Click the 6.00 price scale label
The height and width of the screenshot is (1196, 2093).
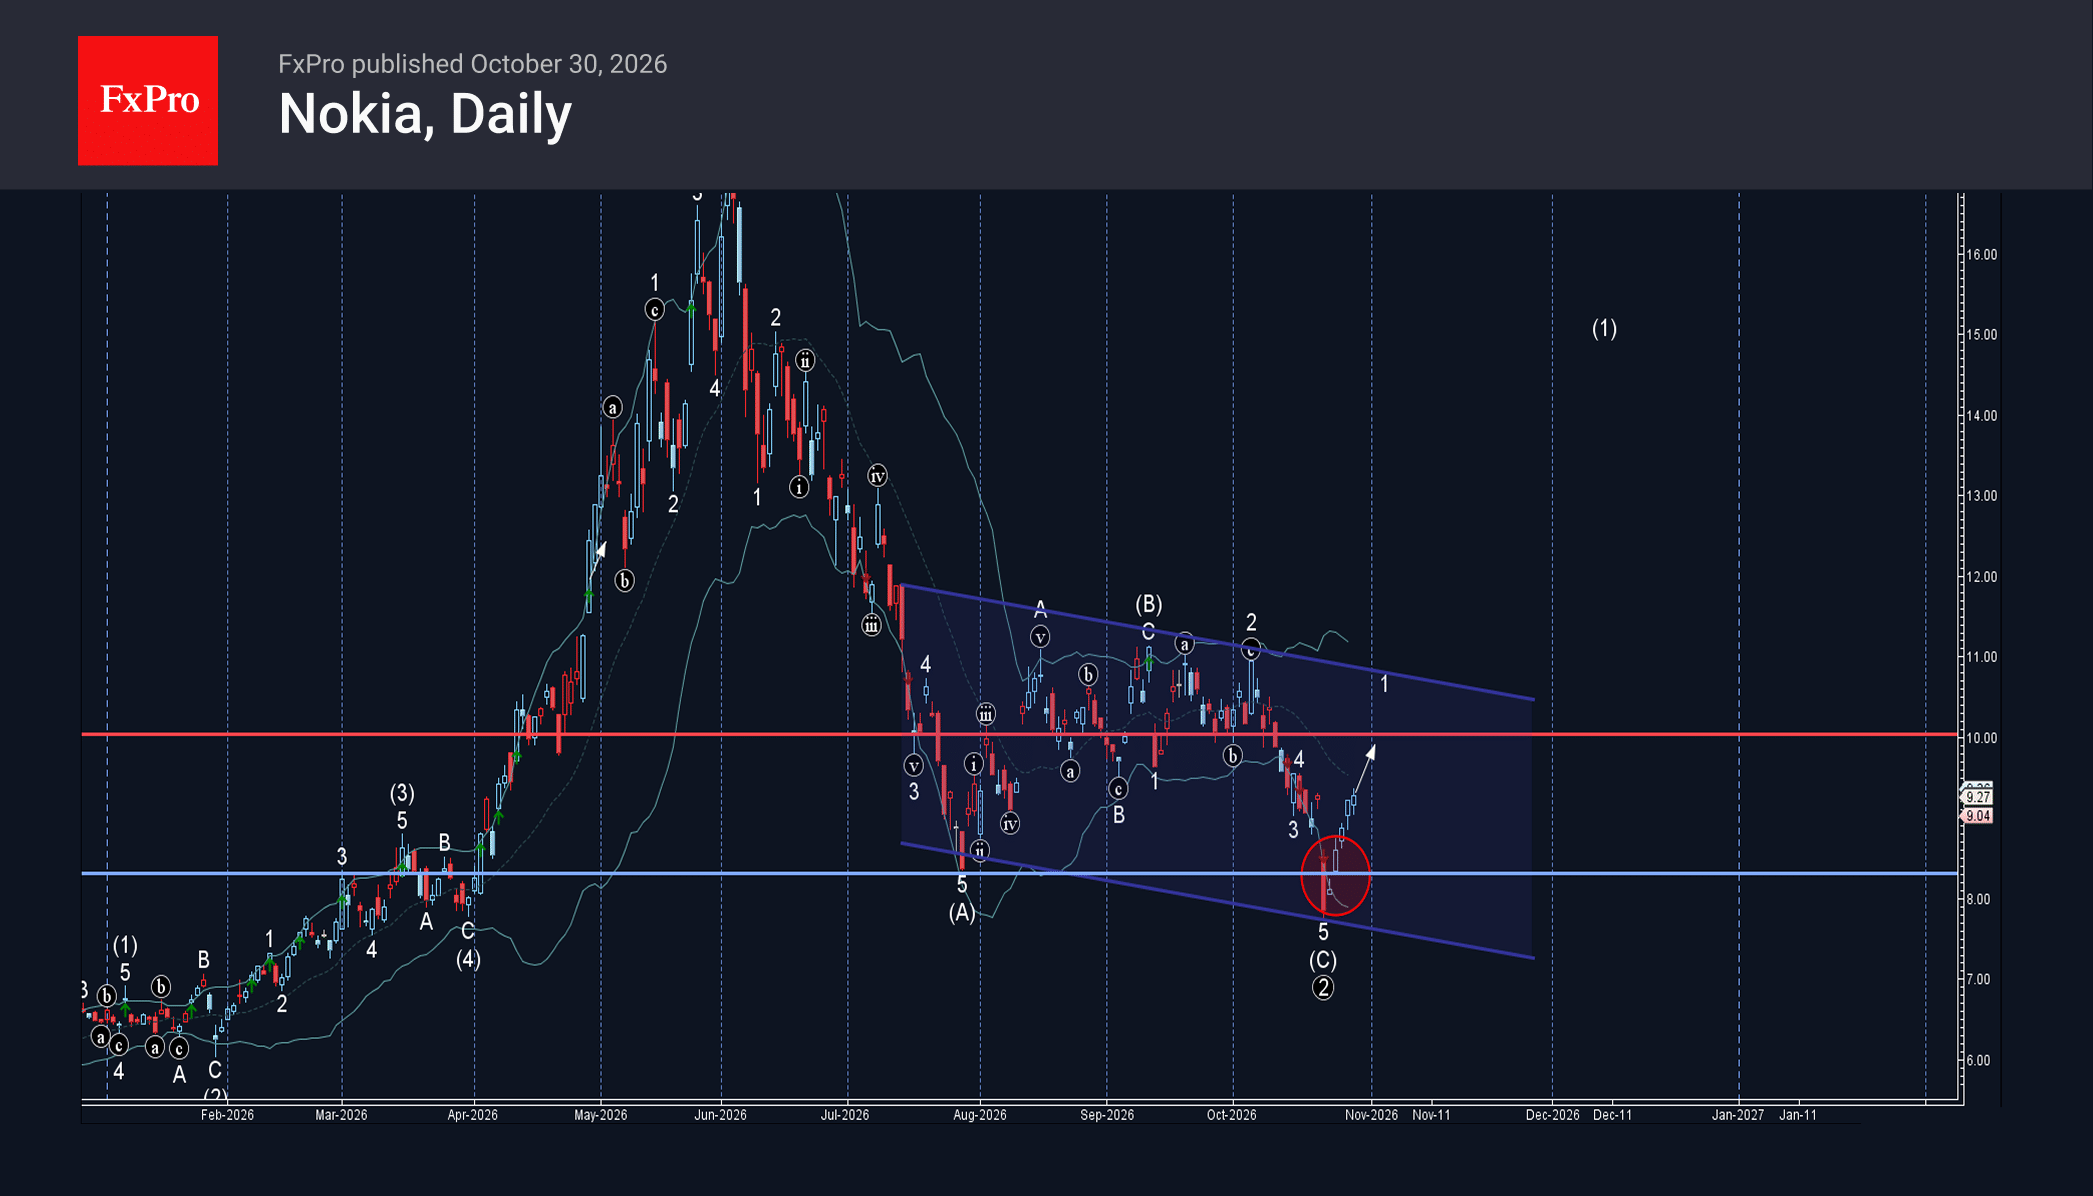coord(1978,1060)
